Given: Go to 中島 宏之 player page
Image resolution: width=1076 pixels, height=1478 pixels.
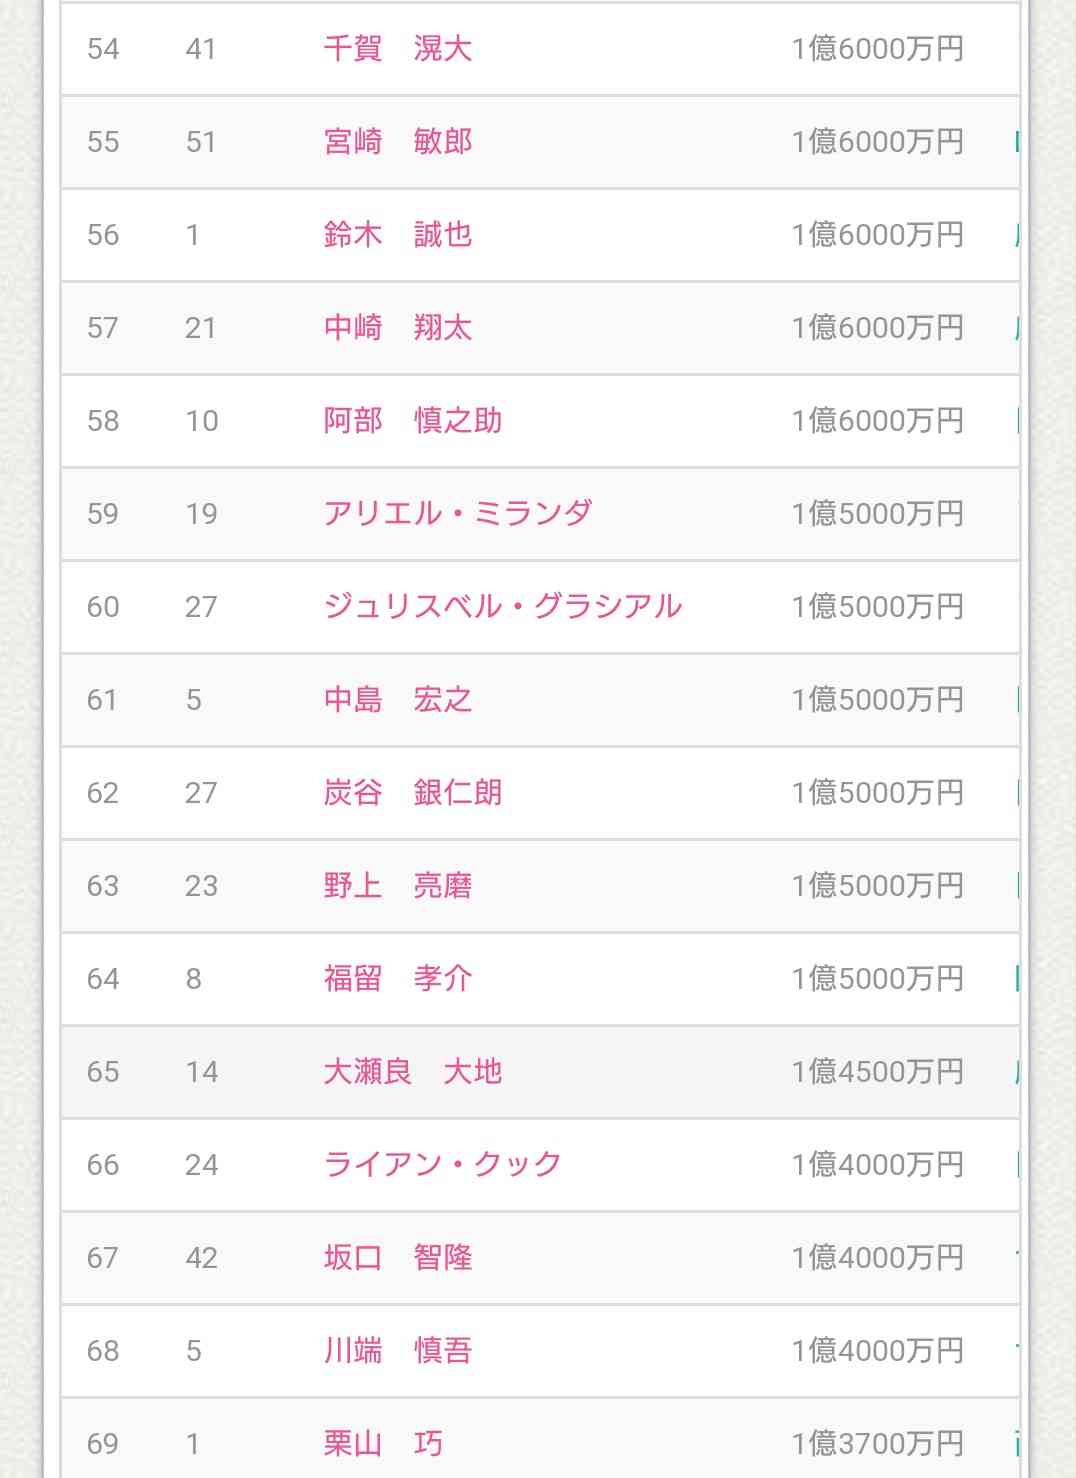Looking at the screenshot, I should (397, 700).
